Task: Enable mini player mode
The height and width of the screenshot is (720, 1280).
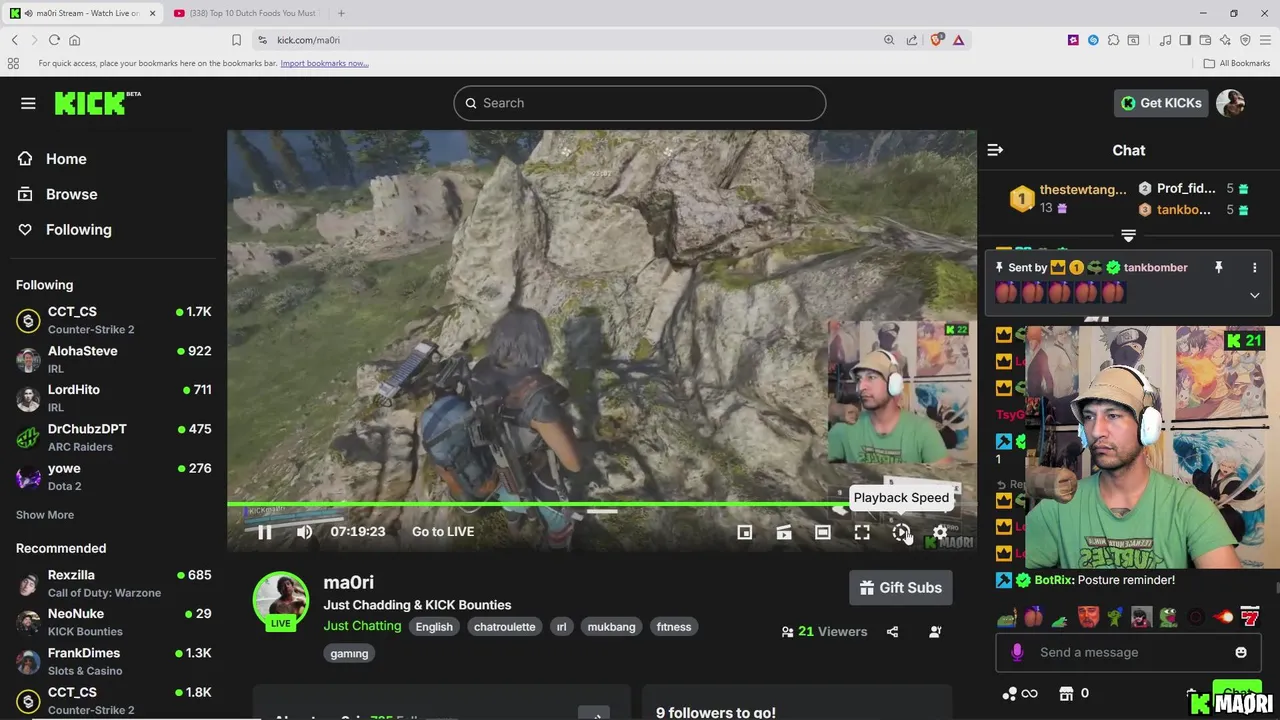Action: 745,532
